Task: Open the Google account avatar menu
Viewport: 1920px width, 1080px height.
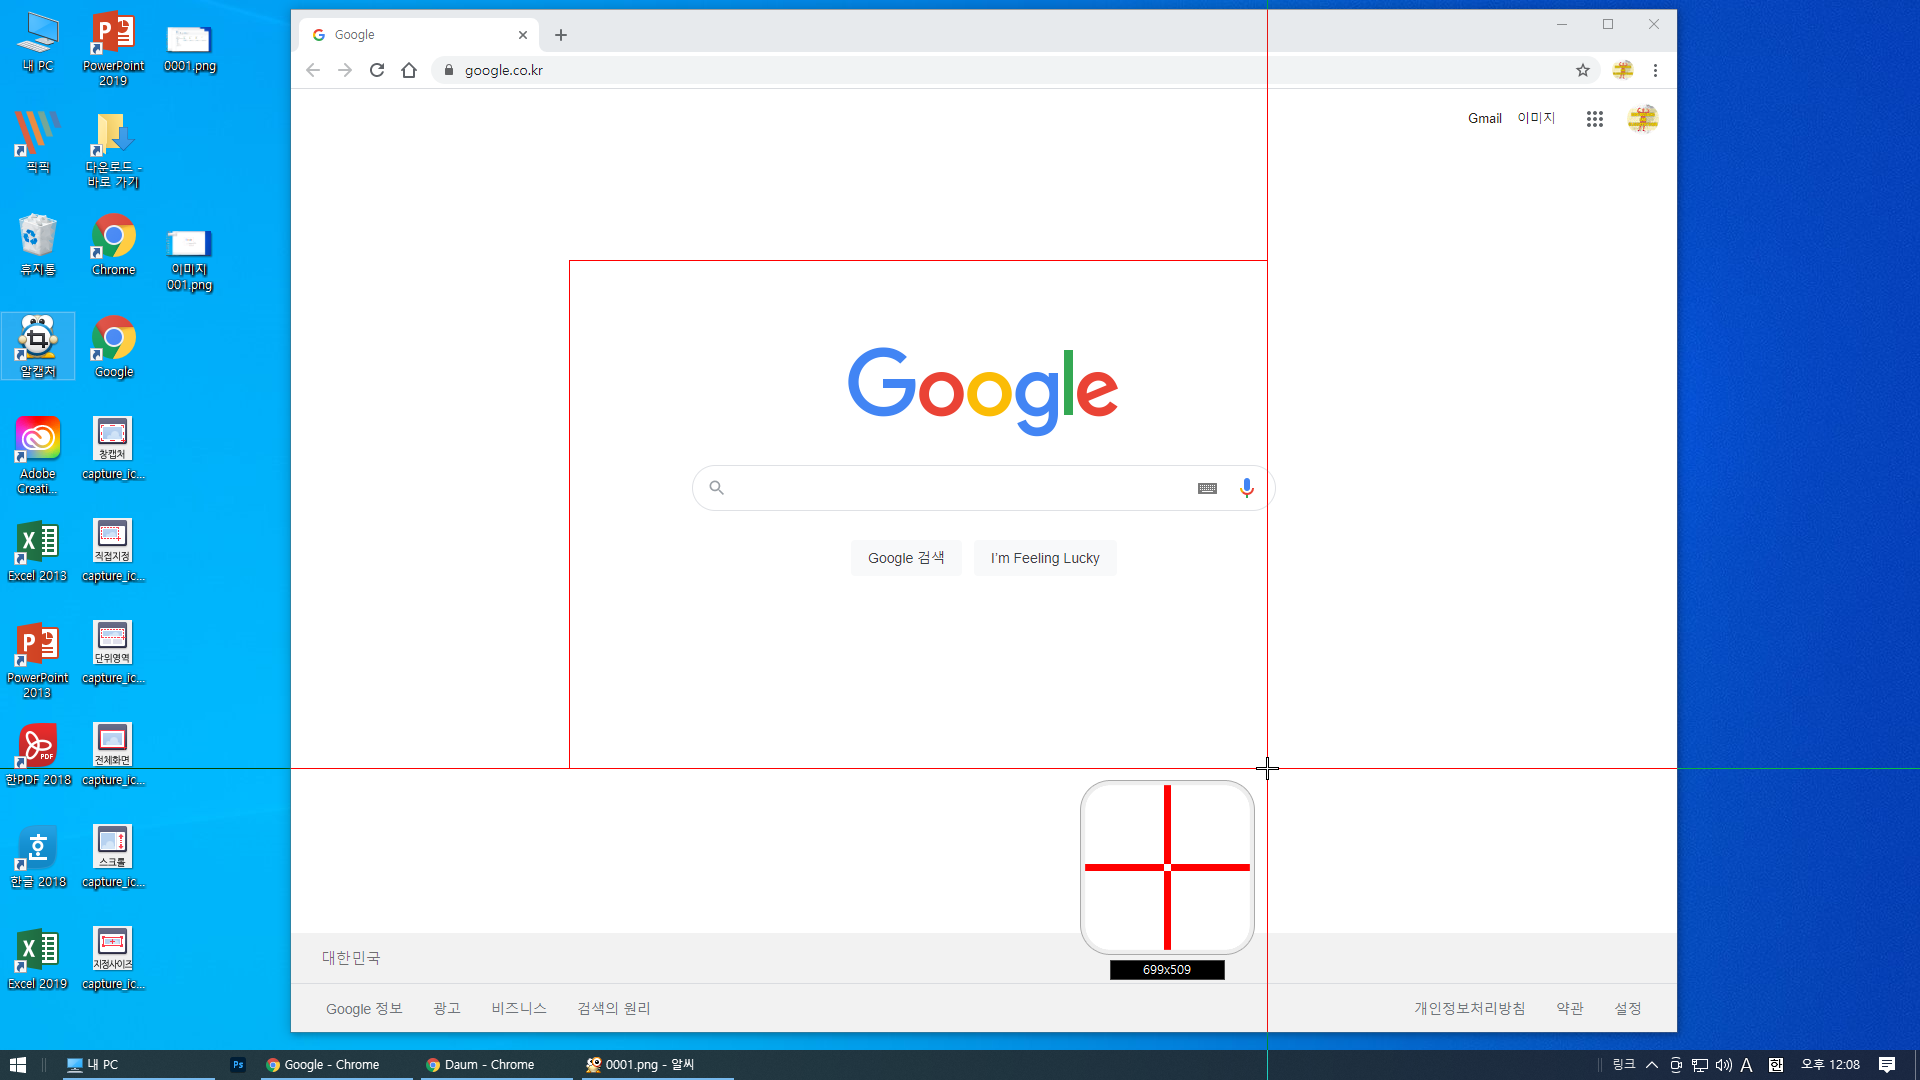Action: click(1642, 119)
